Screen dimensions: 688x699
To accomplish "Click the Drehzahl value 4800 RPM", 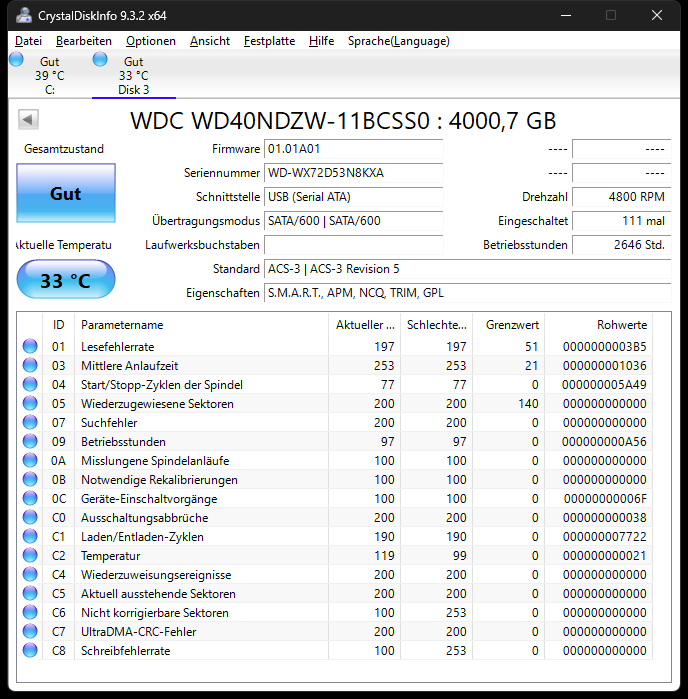I will (622, 197).
